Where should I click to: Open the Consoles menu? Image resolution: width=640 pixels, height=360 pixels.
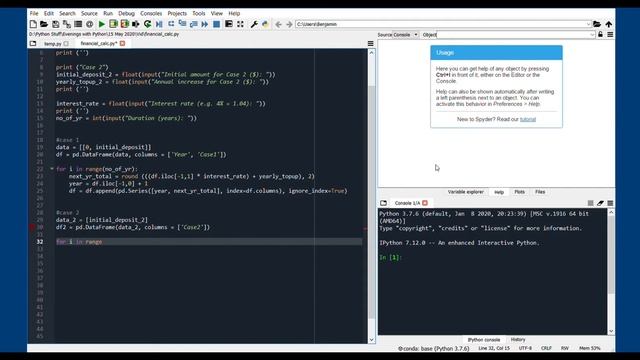coord(151,13)
